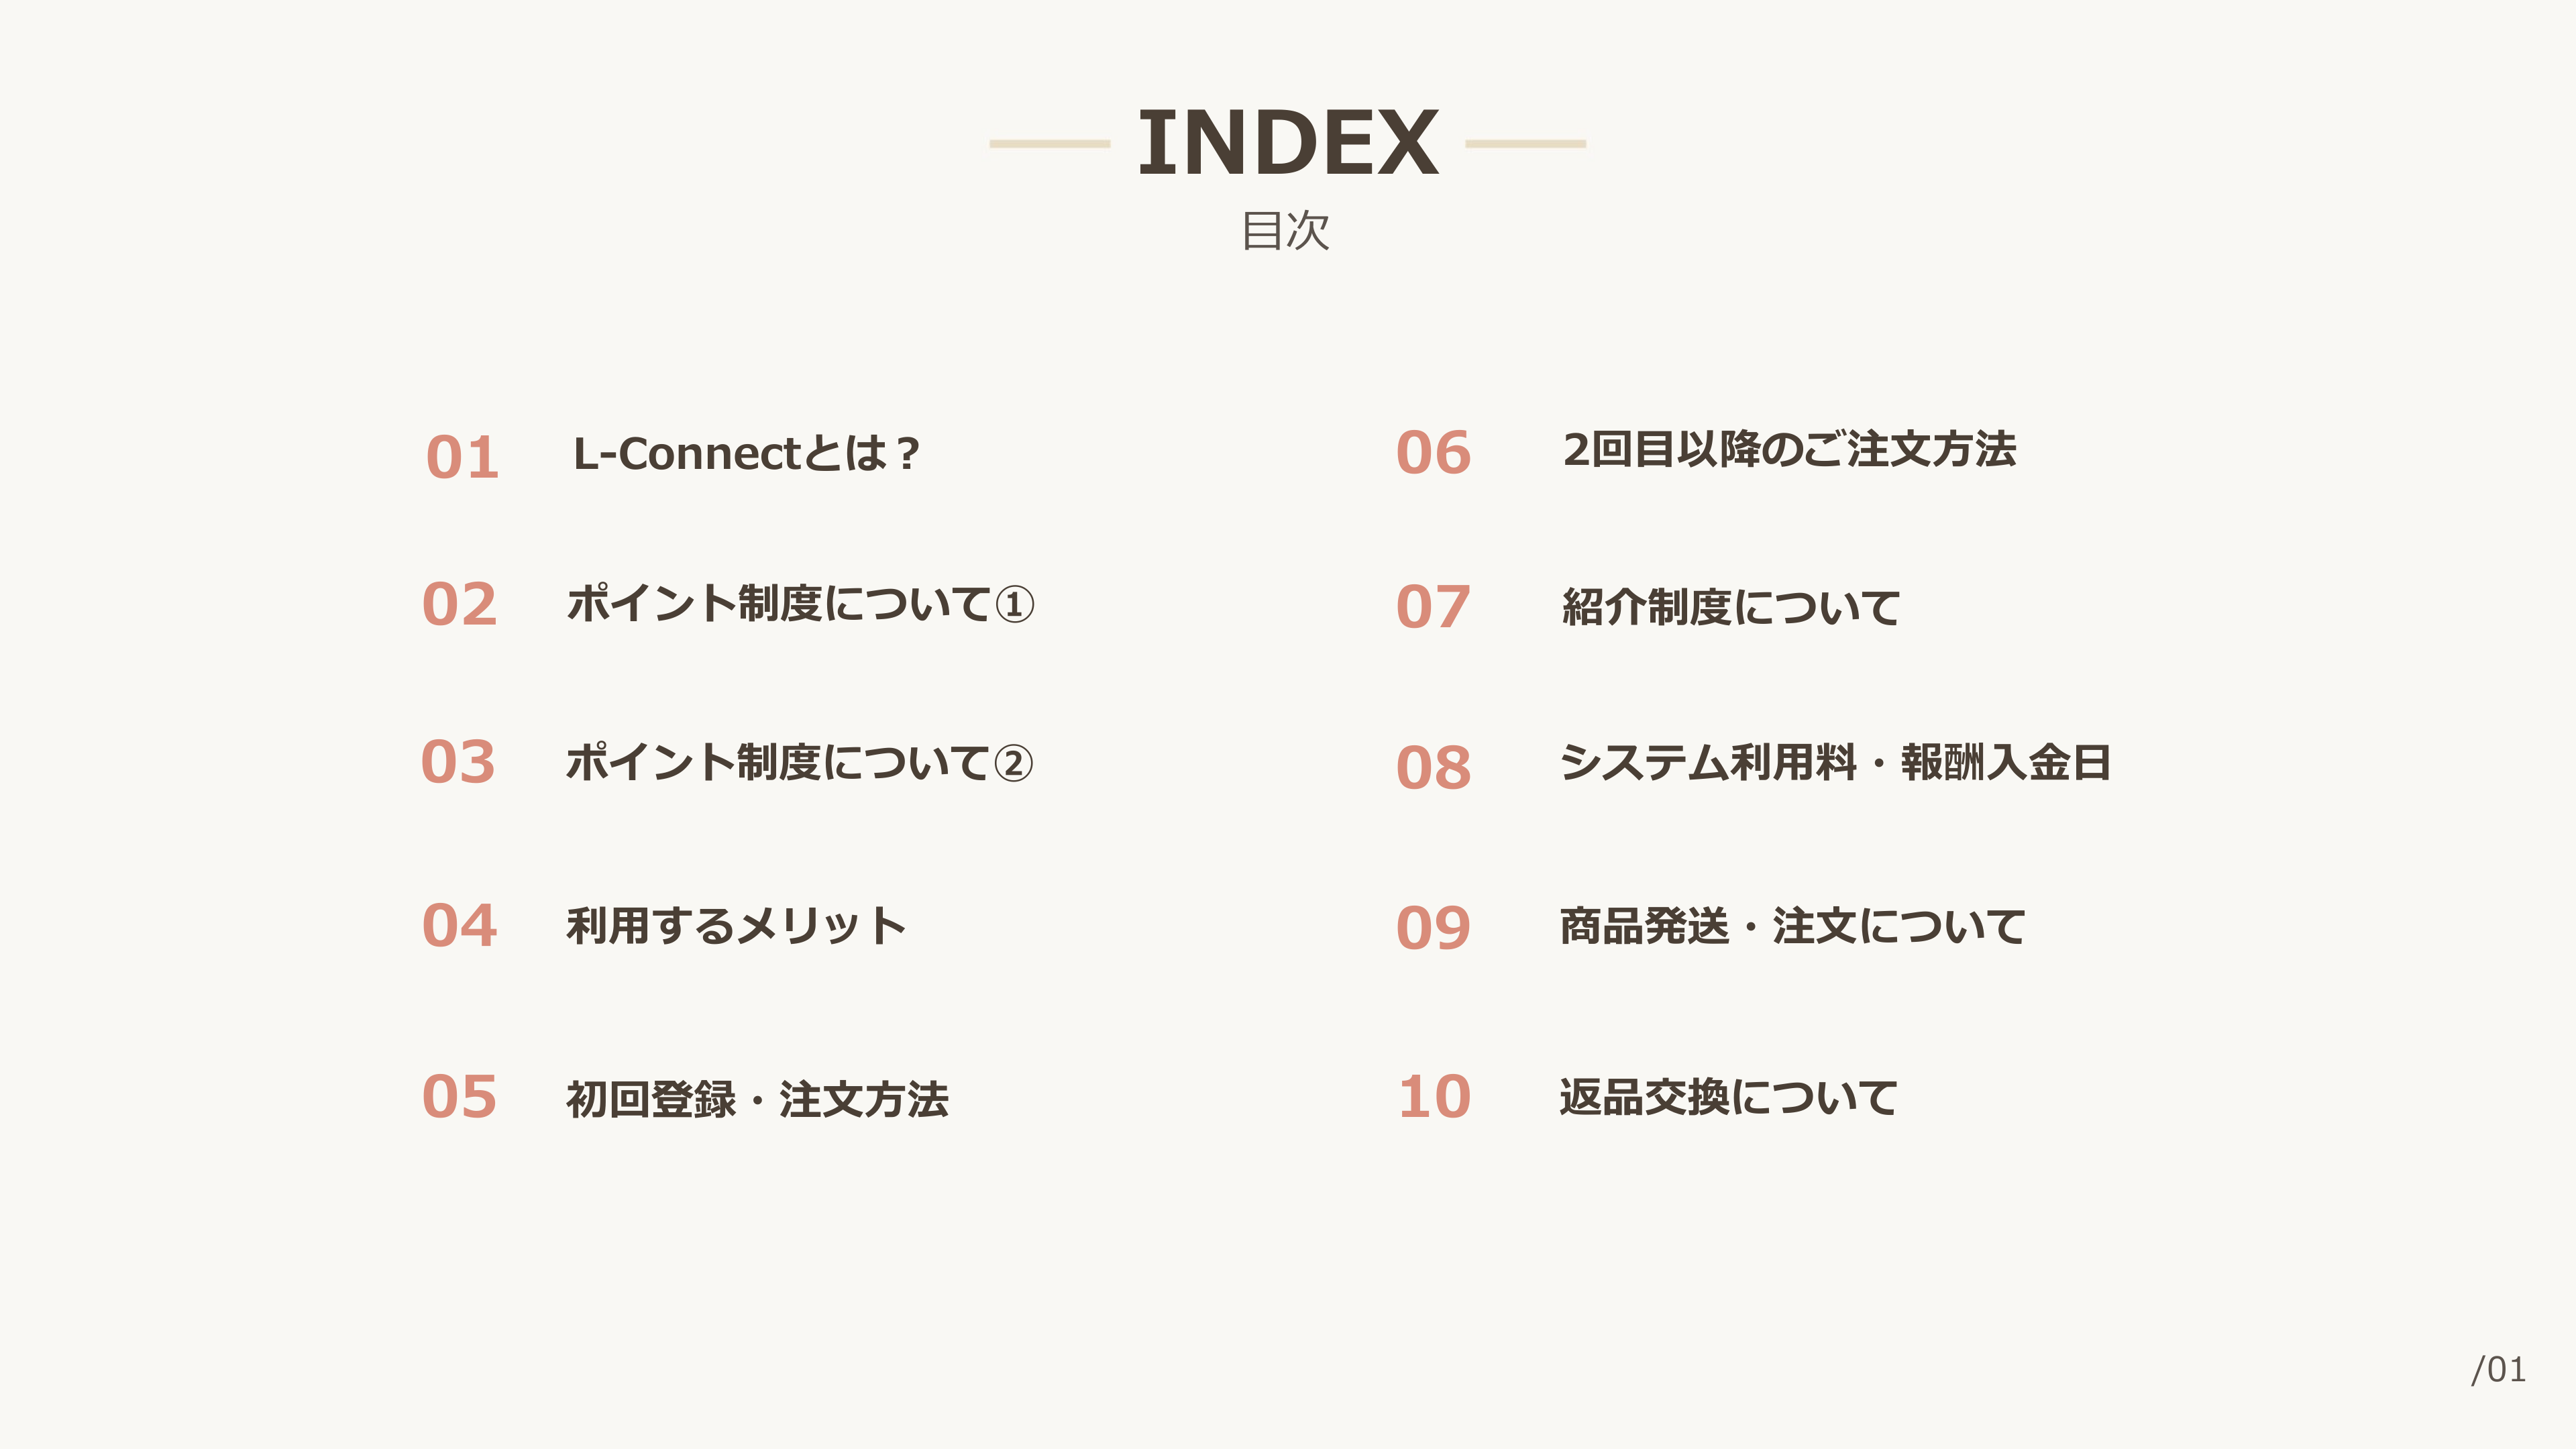Select the 'ポイント制度について①' entry
The image size is (2576, 1449).
click(x=800, y=605)
